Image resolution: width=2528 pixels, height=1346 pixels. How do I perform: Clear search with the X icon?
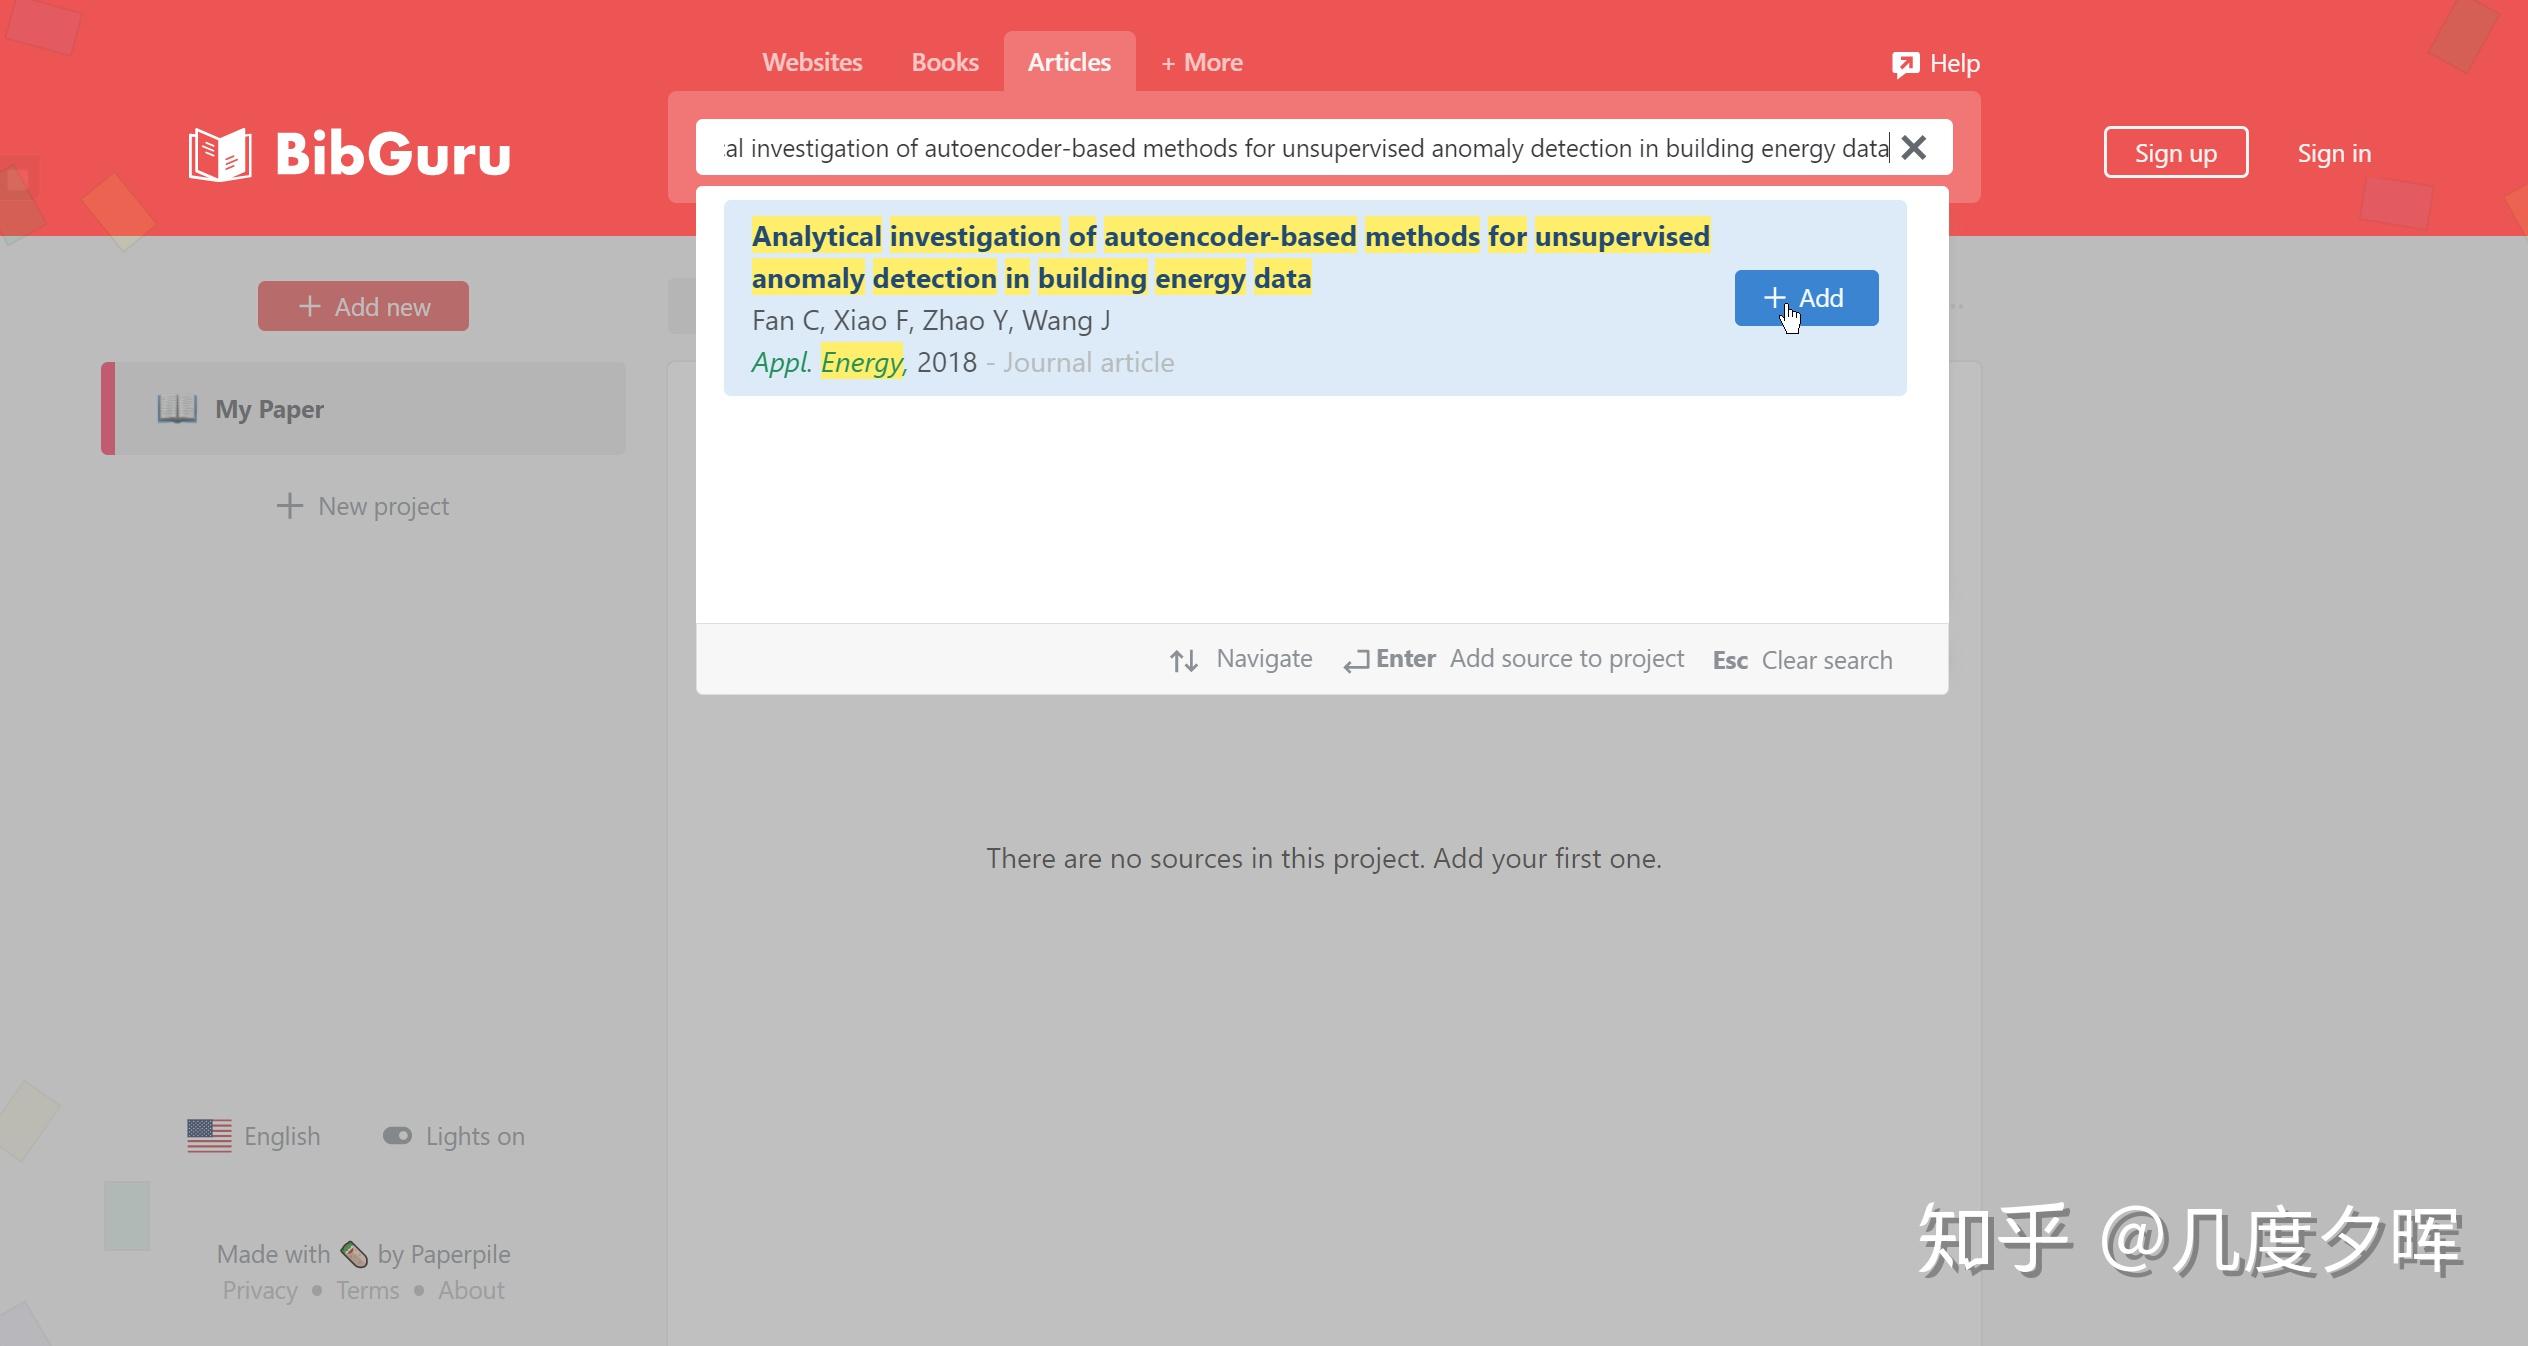(x=1913, y=148)
